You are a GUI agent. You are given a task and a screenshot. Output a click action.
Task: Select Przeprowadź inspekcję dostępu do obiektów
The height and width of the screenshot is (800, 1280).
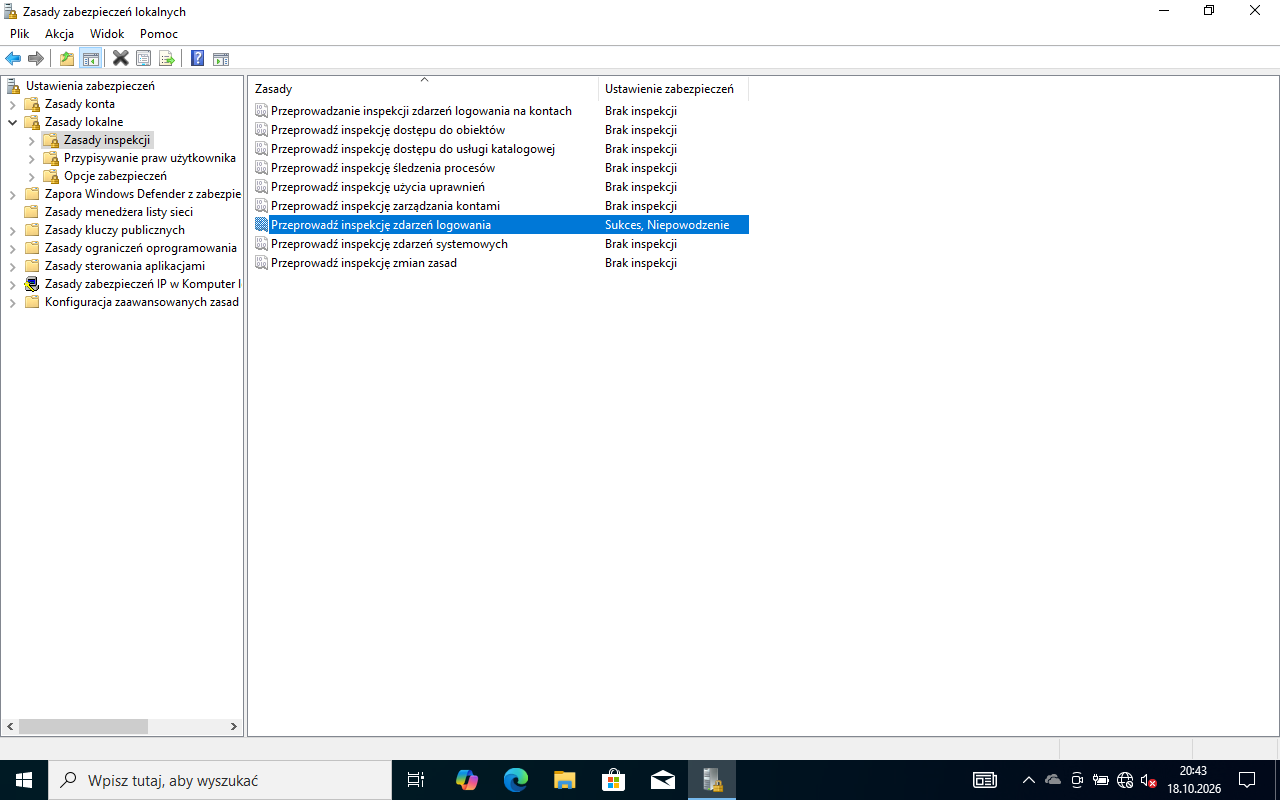pyautogui.click(x=388, y=130)
